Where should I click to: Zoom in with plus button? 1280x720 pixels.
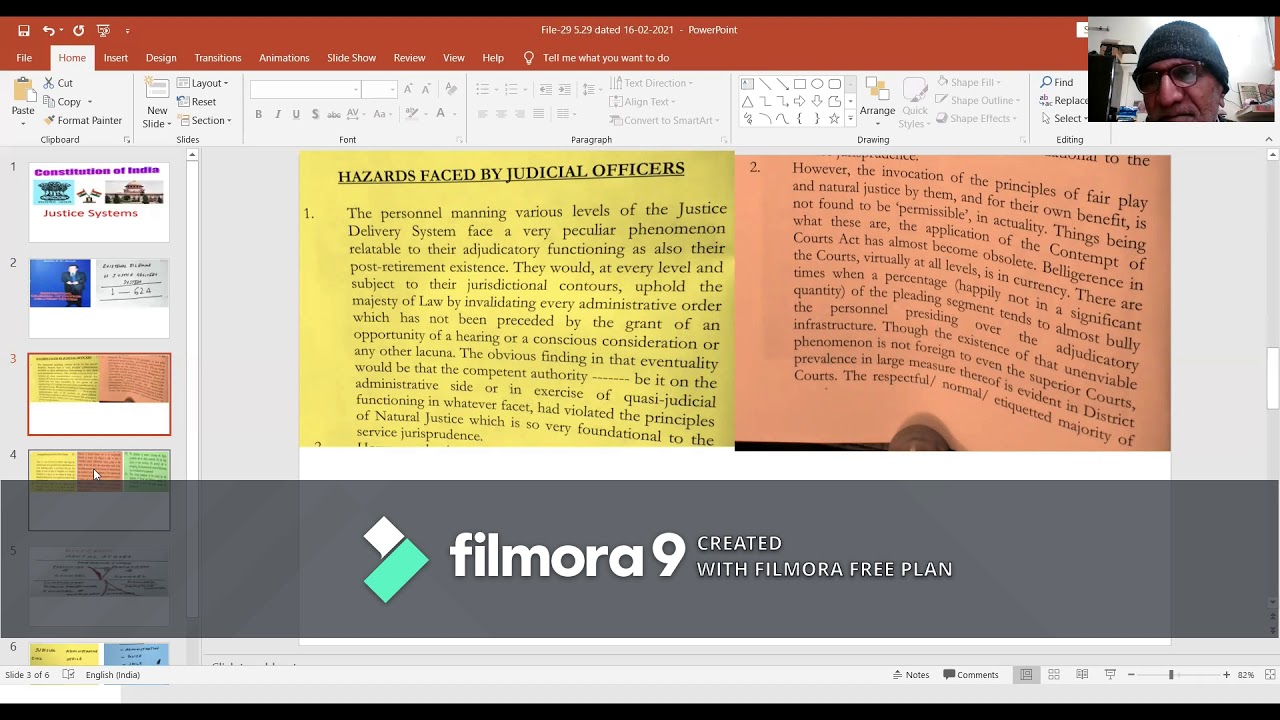coord(1226,675)
